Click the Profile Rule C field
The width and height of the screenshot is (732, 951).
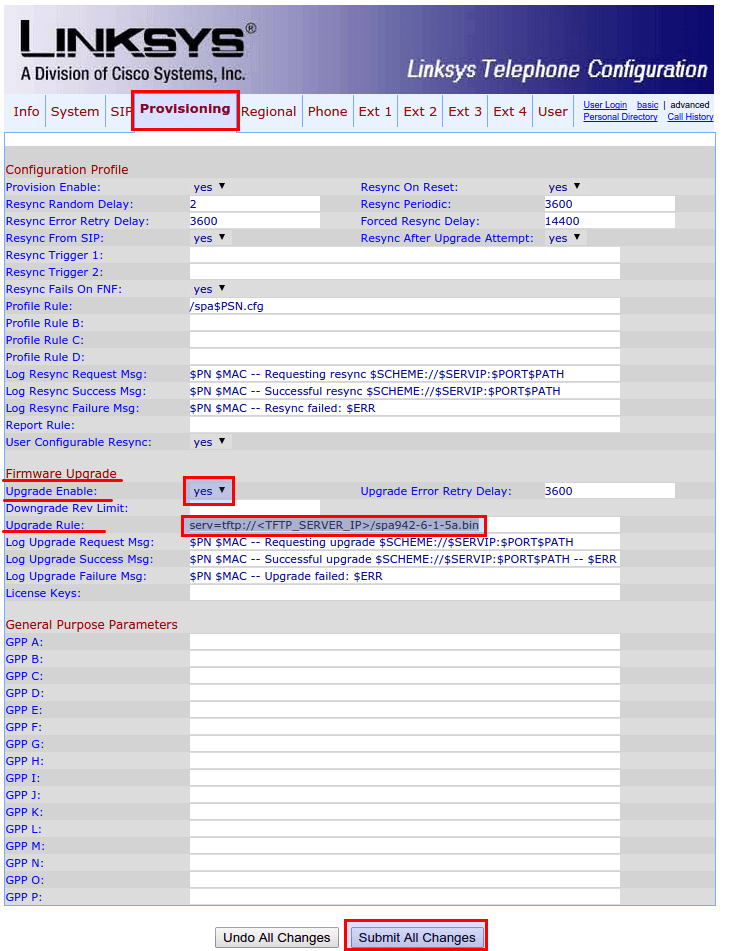click(x=405, y=340)
